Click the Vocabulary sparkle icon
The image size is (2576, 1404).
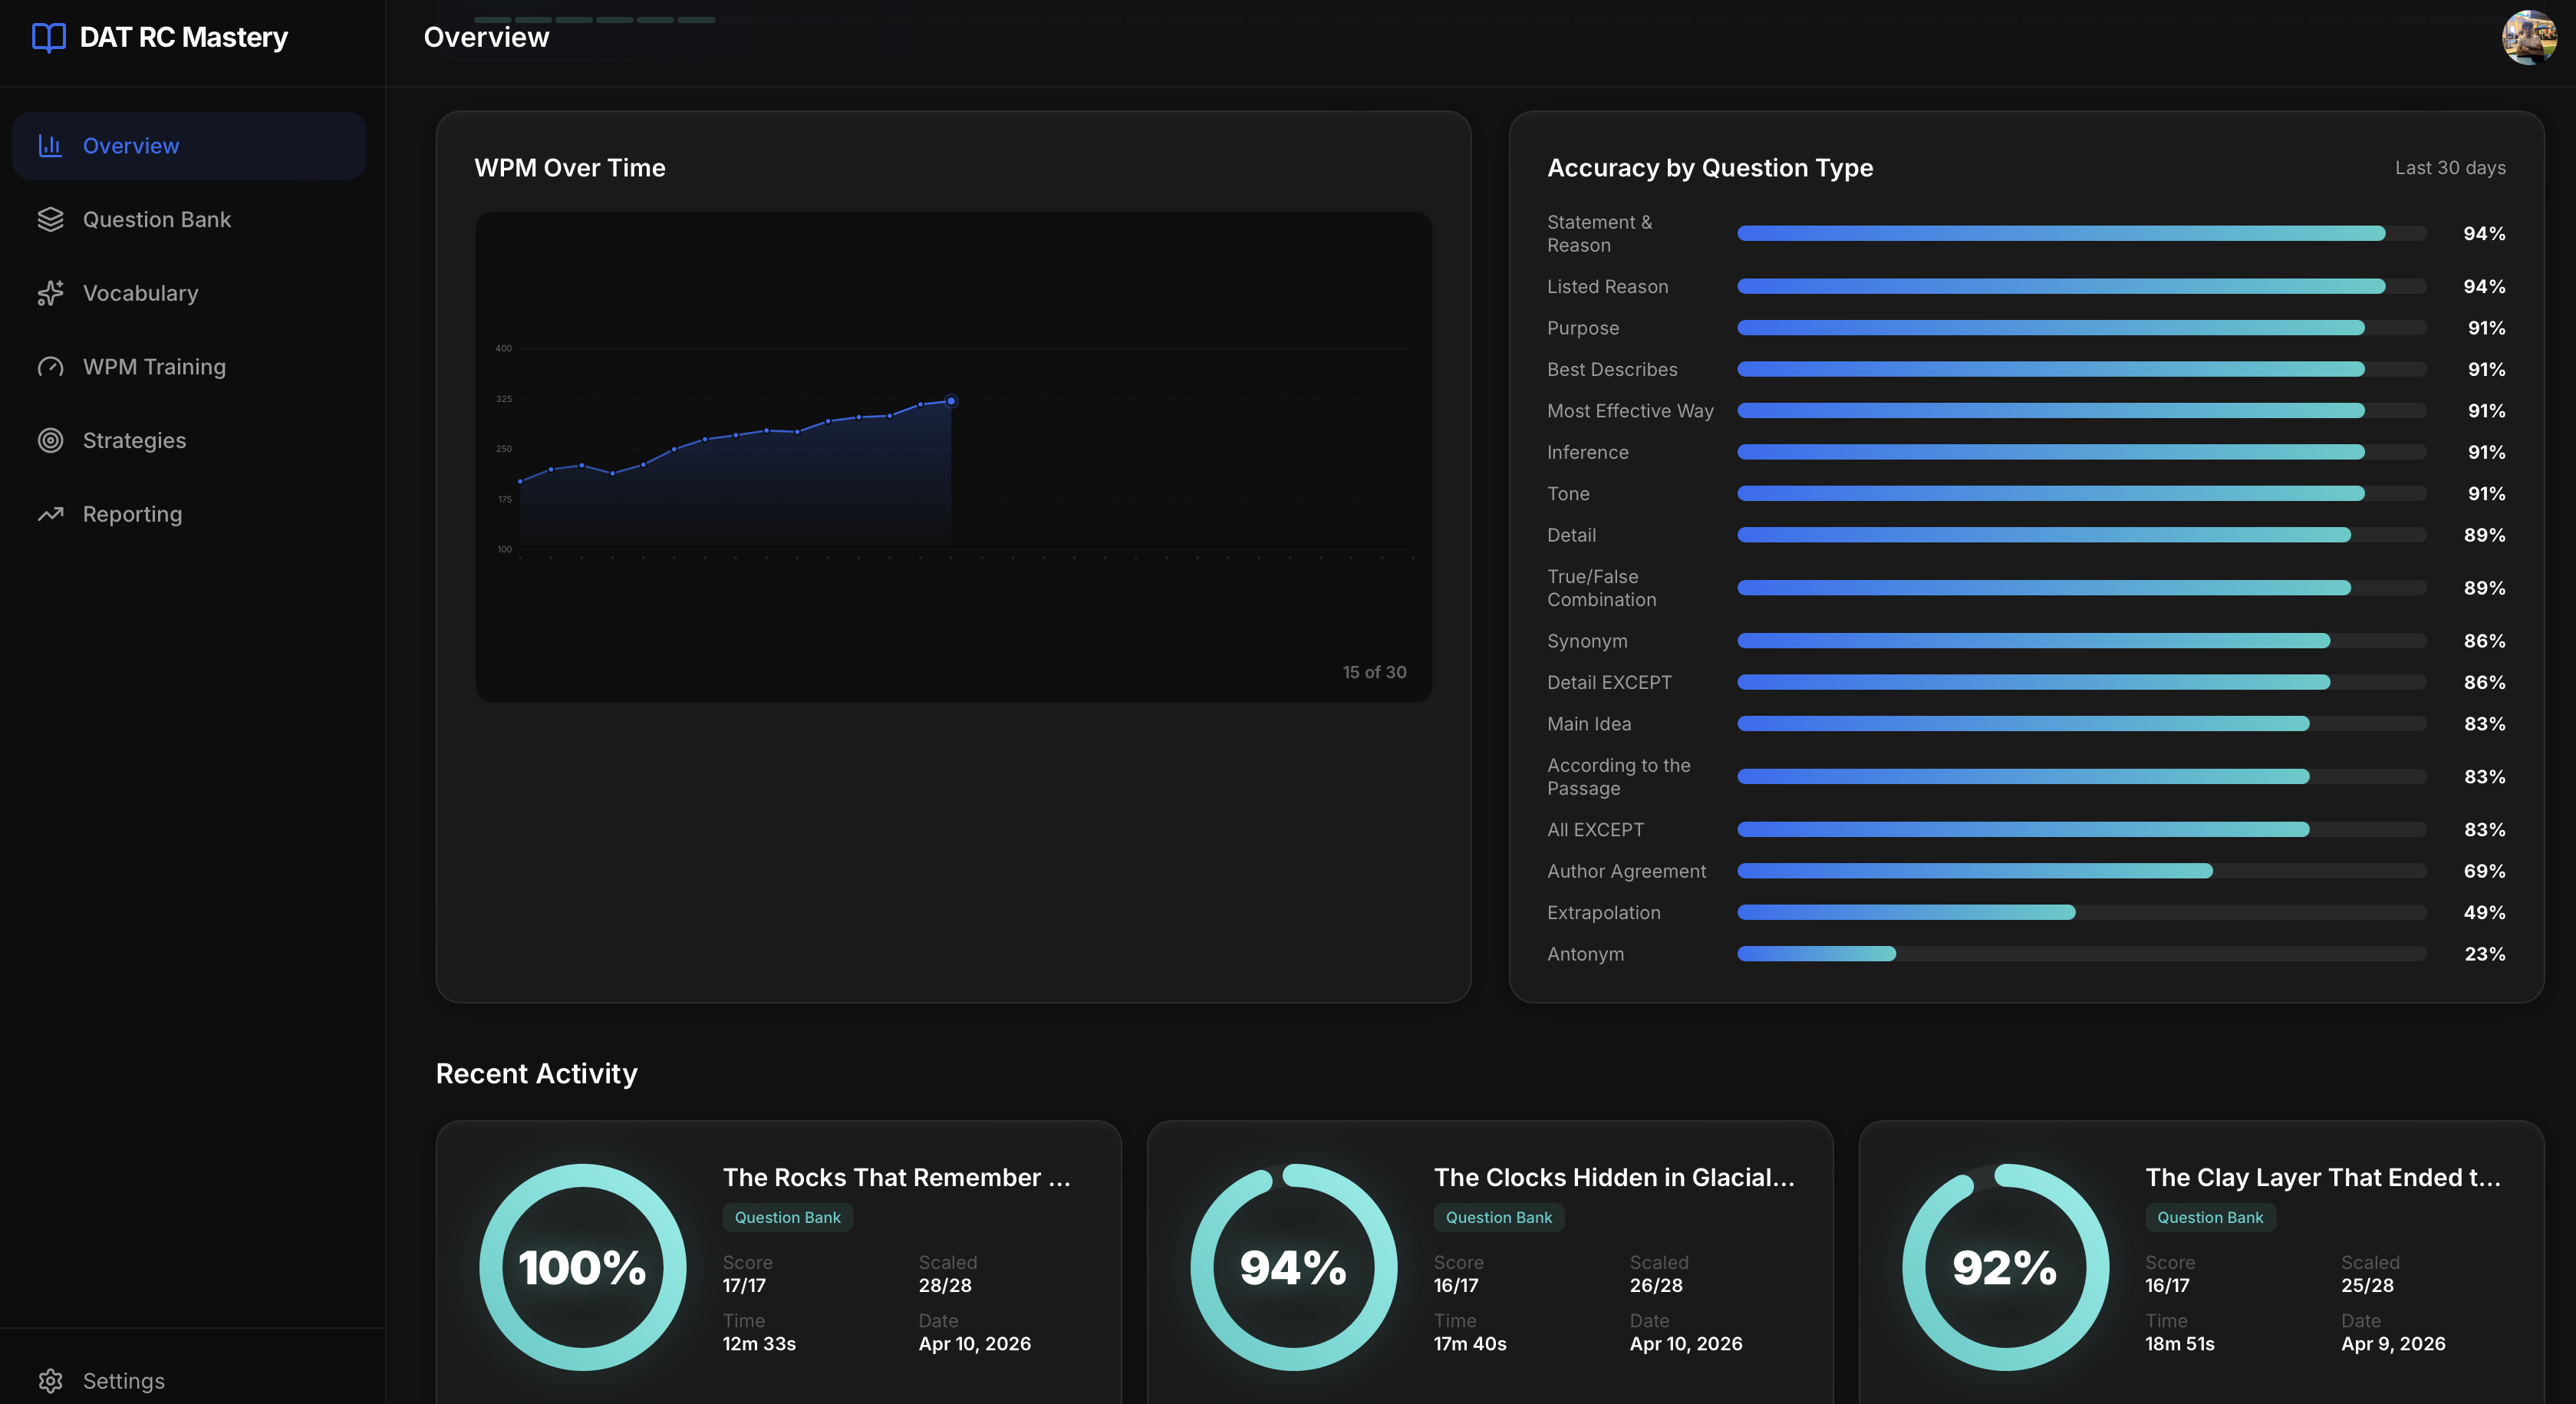(50, 293)
